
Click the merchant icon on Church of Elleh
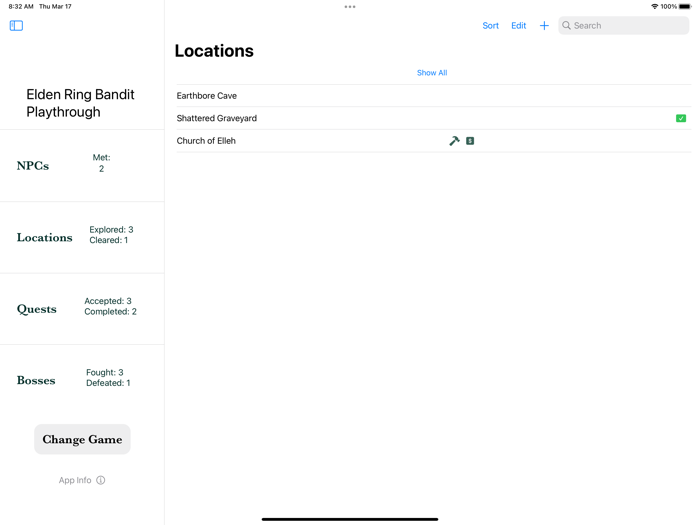470,141
